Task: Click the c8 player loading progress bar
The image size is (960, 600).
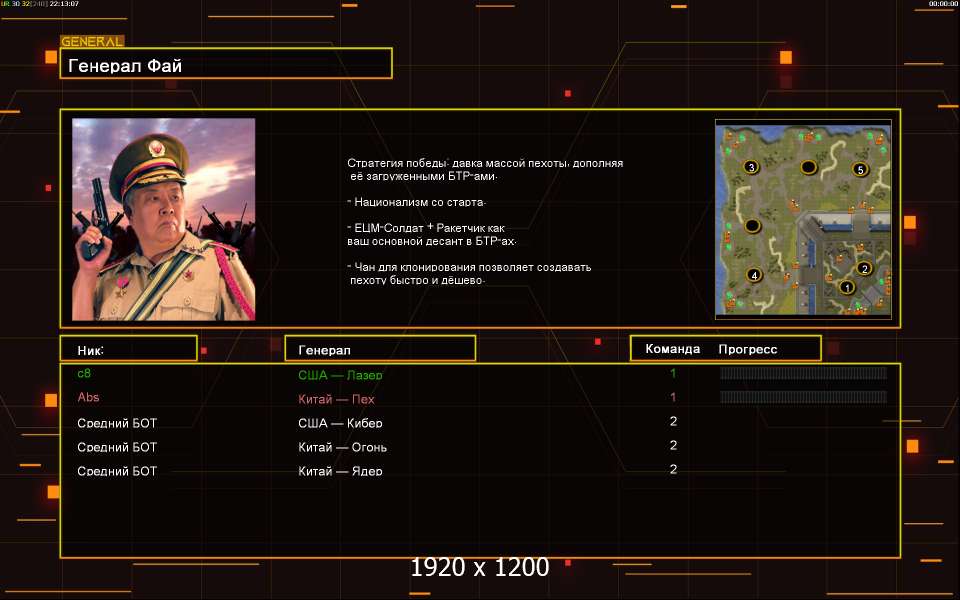Action: [803, 373]
